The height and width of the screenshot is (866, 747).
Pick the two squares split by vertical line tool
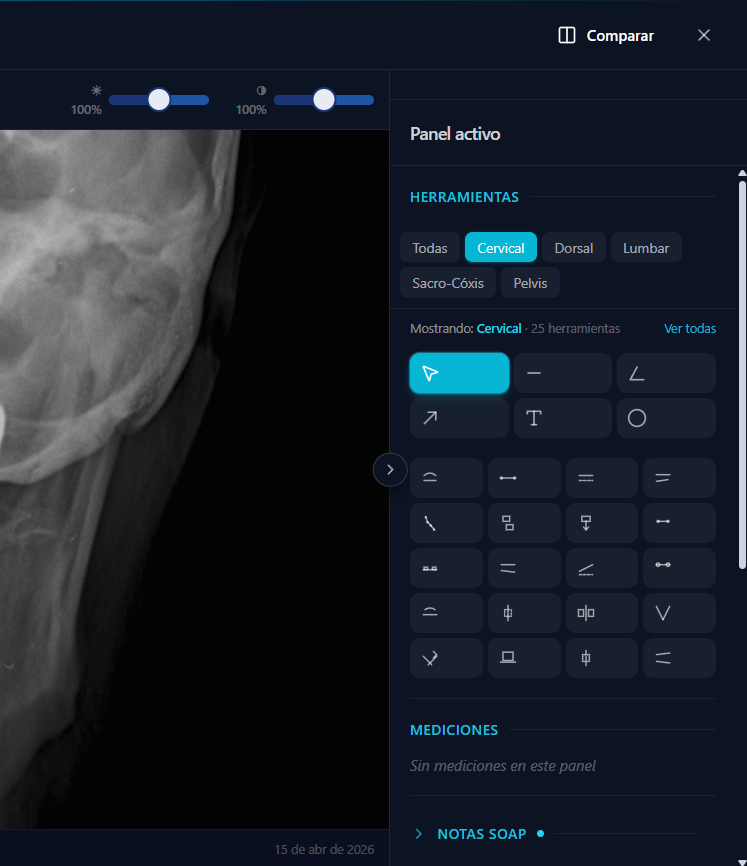pos(602,613)
